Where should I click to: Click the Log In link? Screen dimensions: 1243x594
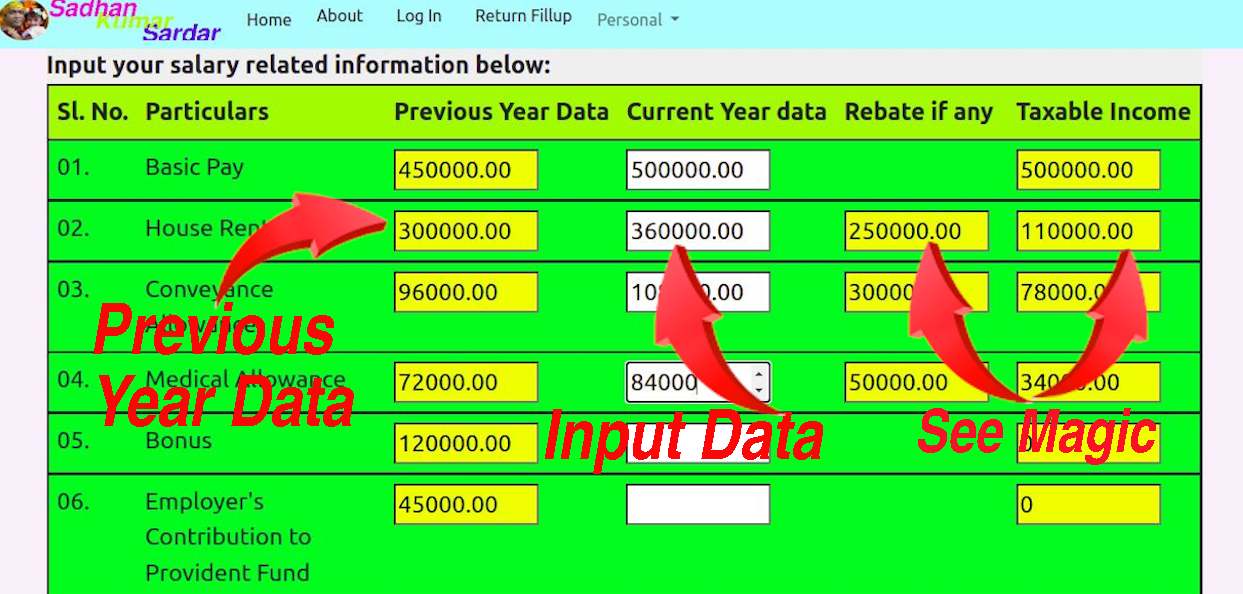(418, 16)
